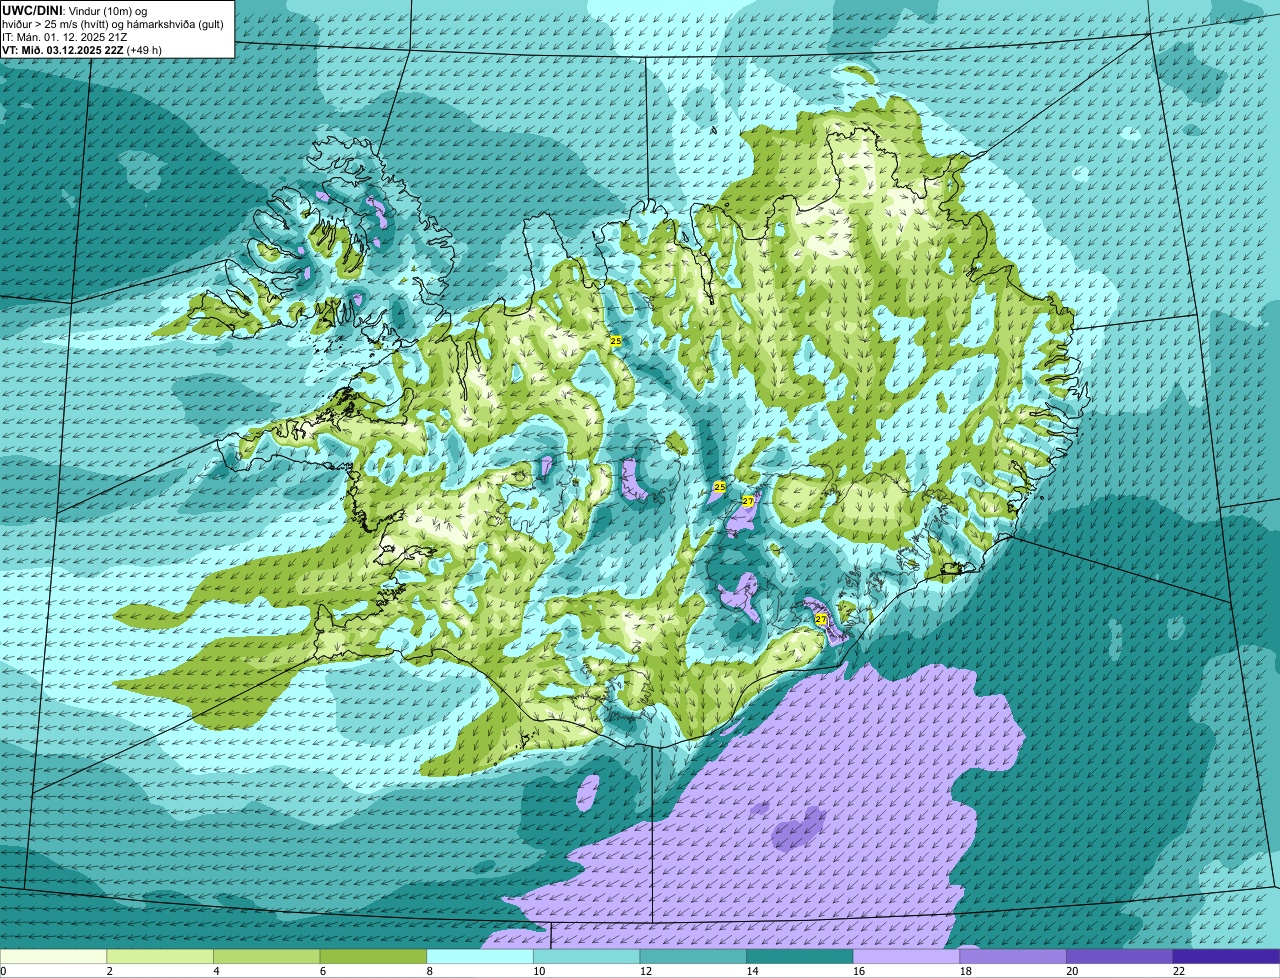Click the 8–10 m/s pale cyan legend swatch
Image resolution: width=1280 pixels, height=978 pixels.
pyautogui.click(x=480, y=956)
